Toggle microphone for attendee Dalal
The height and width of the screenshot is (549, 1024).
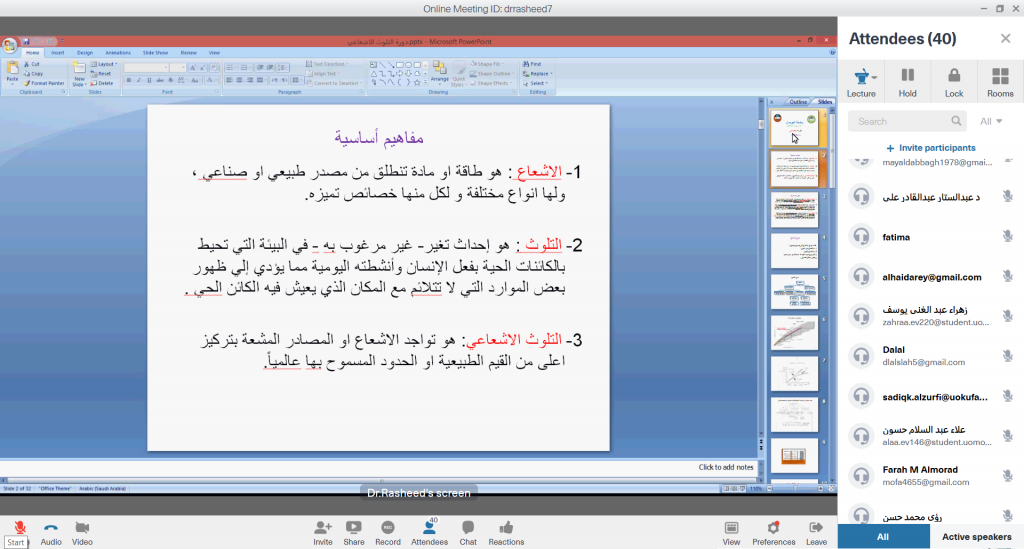coord(1007,356)
